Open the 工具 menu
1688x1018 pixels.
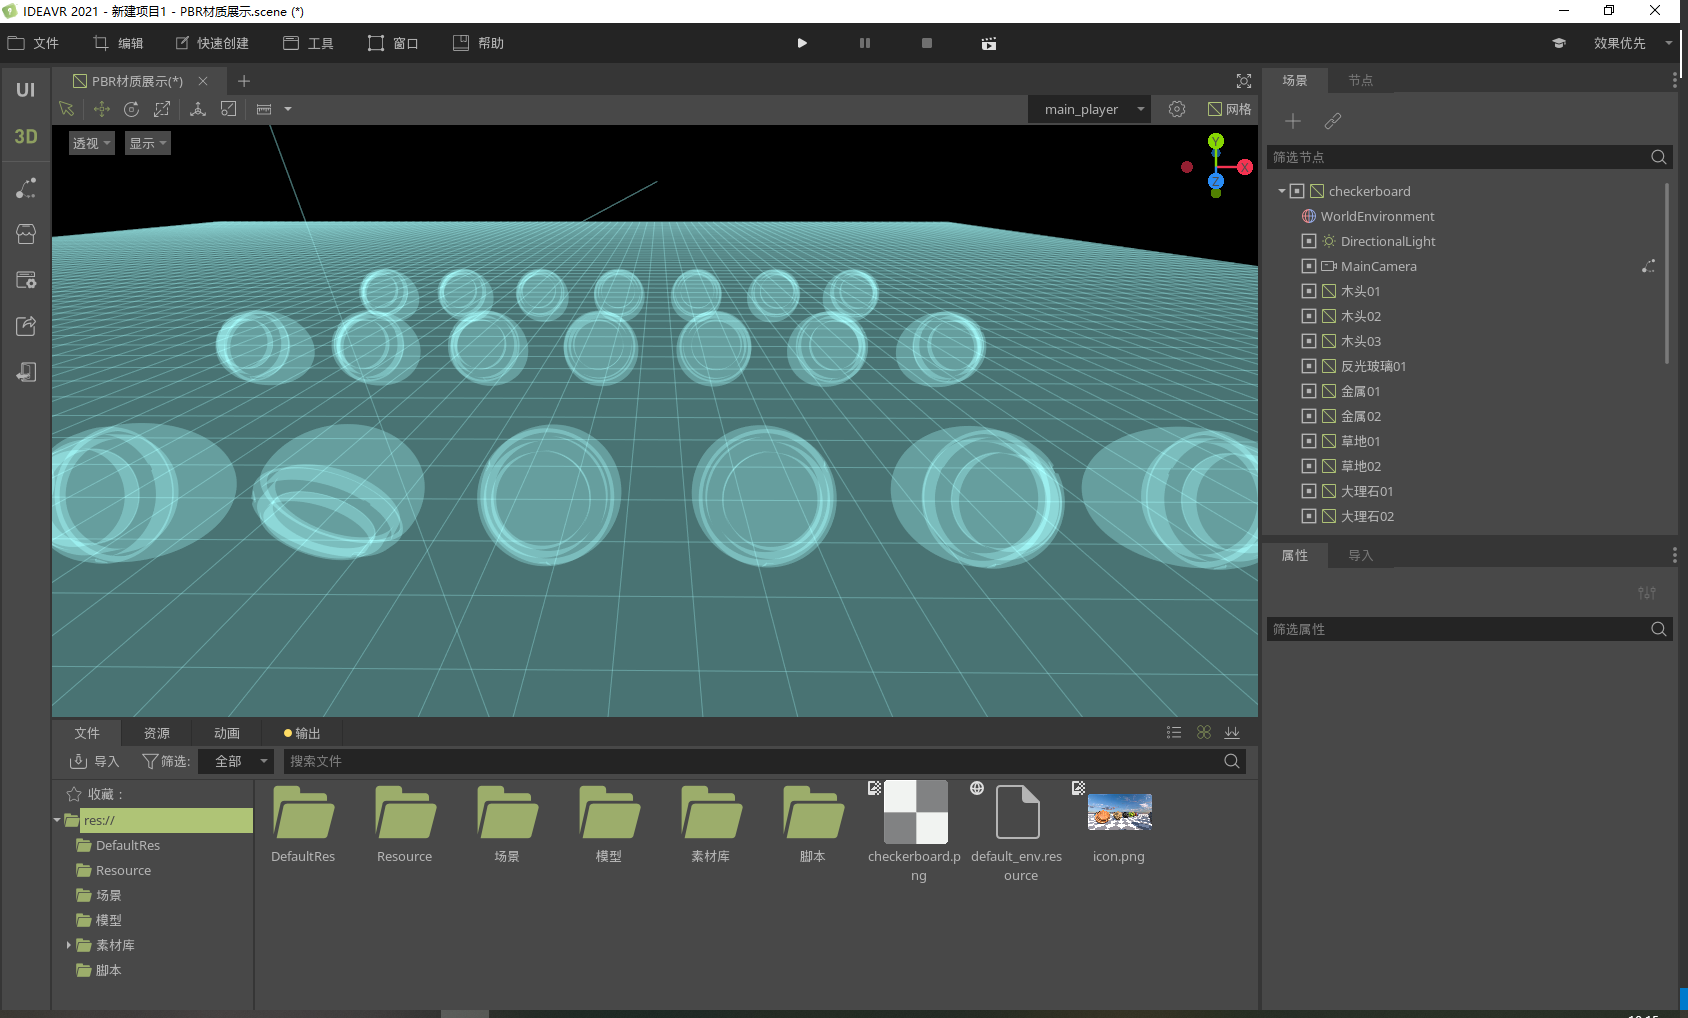pos(308,43)
